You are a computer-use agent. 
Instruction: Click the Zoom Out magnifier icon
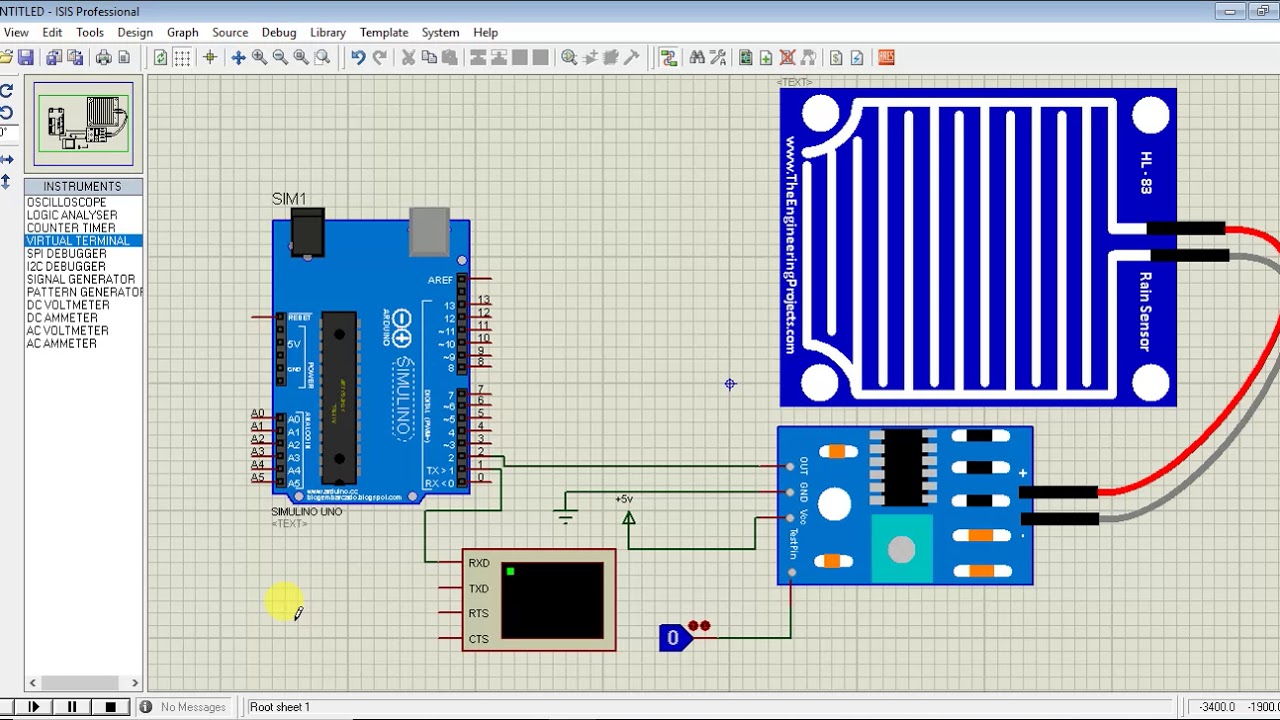[x=281, y=58]
